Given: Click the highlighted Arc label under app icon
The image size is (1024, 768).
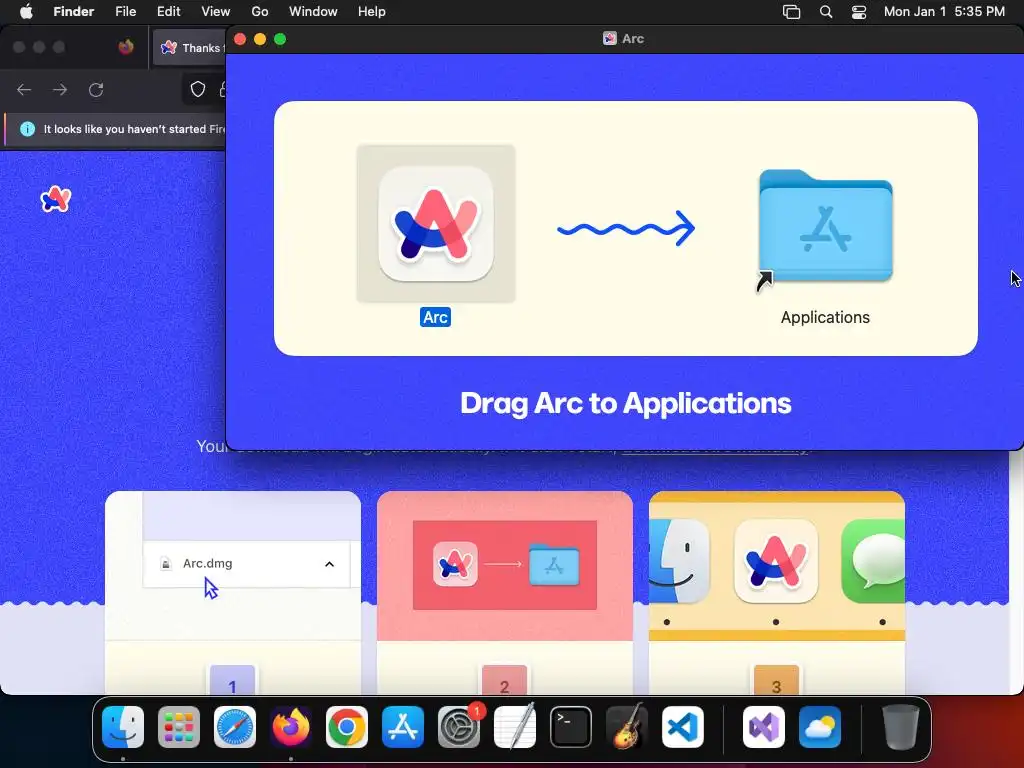Looking at the screenshot, I should tap(435, 317).
